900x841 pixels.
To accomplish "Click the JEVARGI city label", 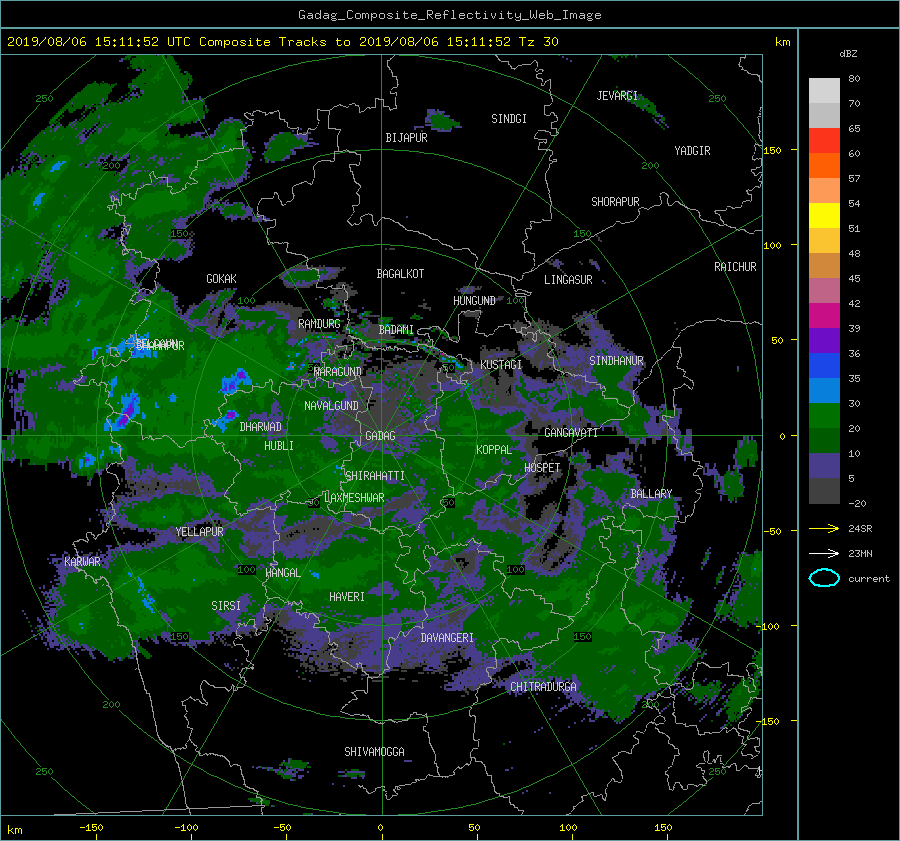I will point(617,96).
